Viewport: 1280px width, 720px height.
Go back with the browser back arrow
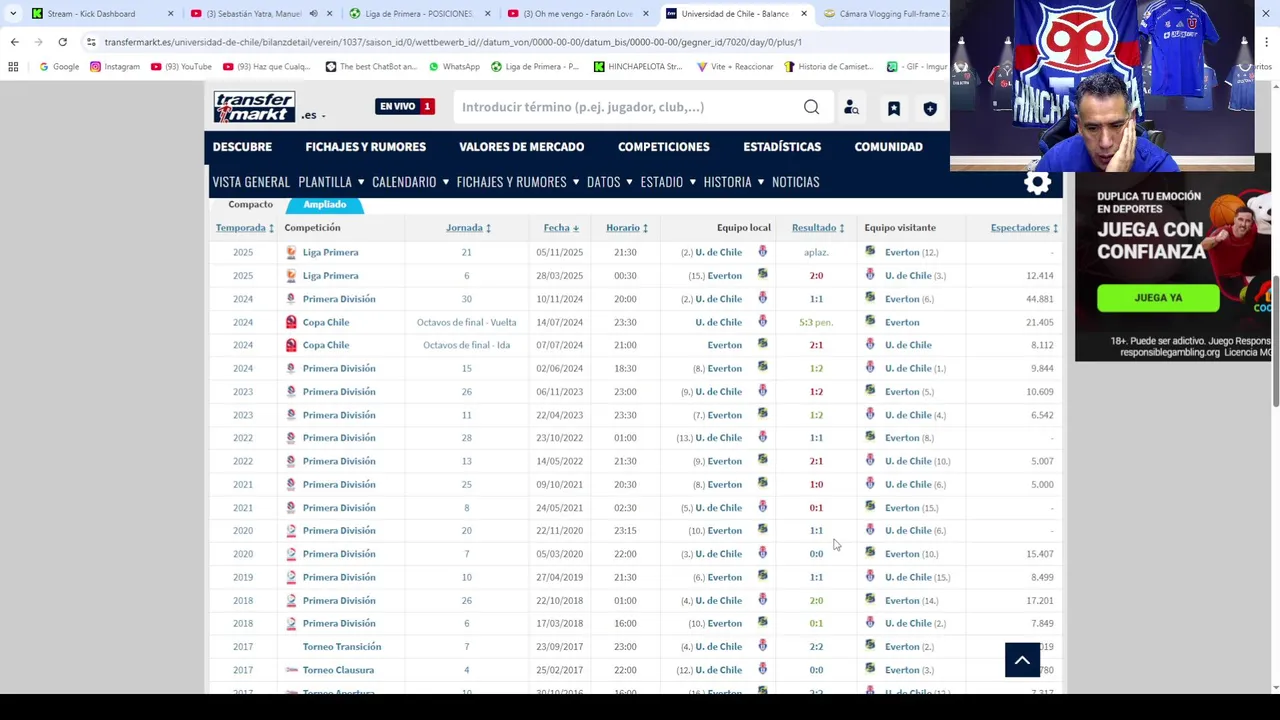14,42
